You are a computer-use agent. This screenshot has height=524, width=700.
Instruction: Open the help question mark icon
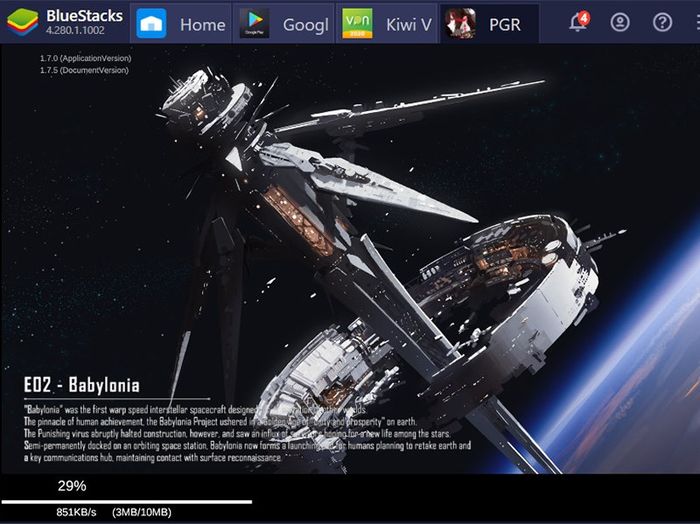[x=662, y=22]
